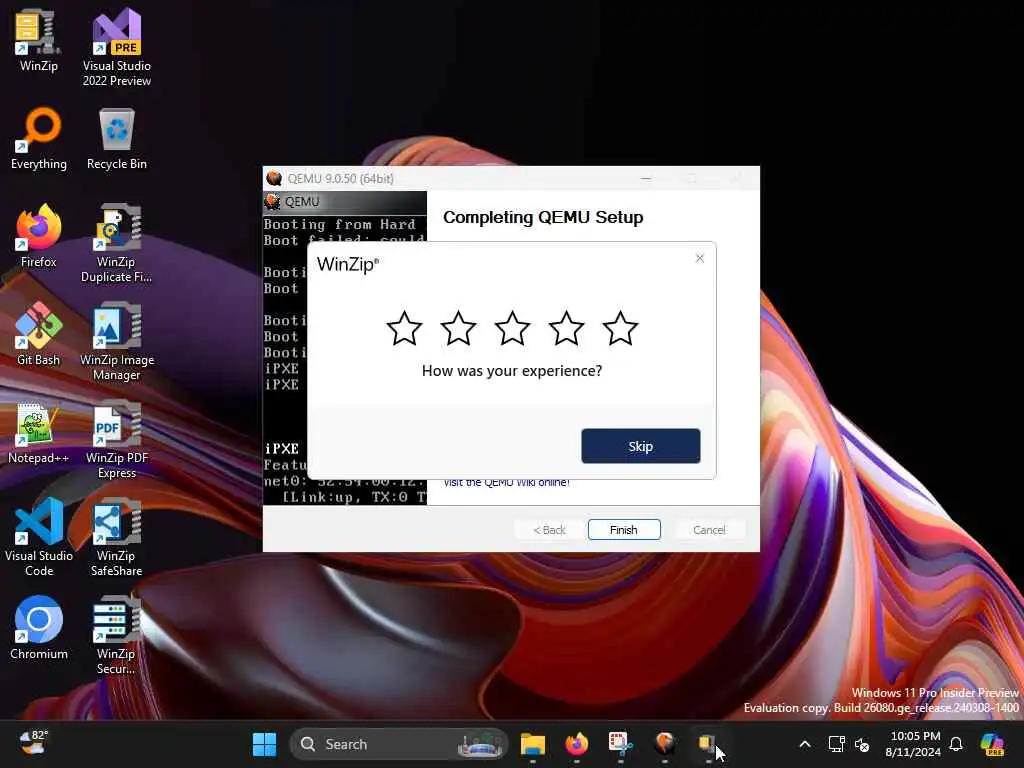1024x768 pixels.
Task: Open the notifications bell
Action: coord(956,744)
